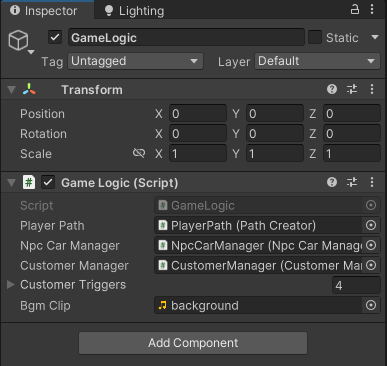Viewport: 387px width, 366px height.
Task: Open the Layer dropdown showing Default
Action: 317,61
